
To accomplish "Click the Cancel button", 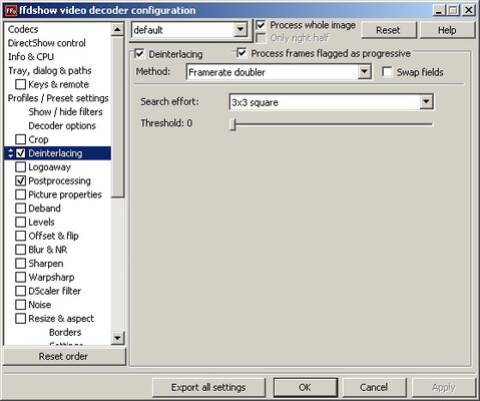I will coord(374,387).
